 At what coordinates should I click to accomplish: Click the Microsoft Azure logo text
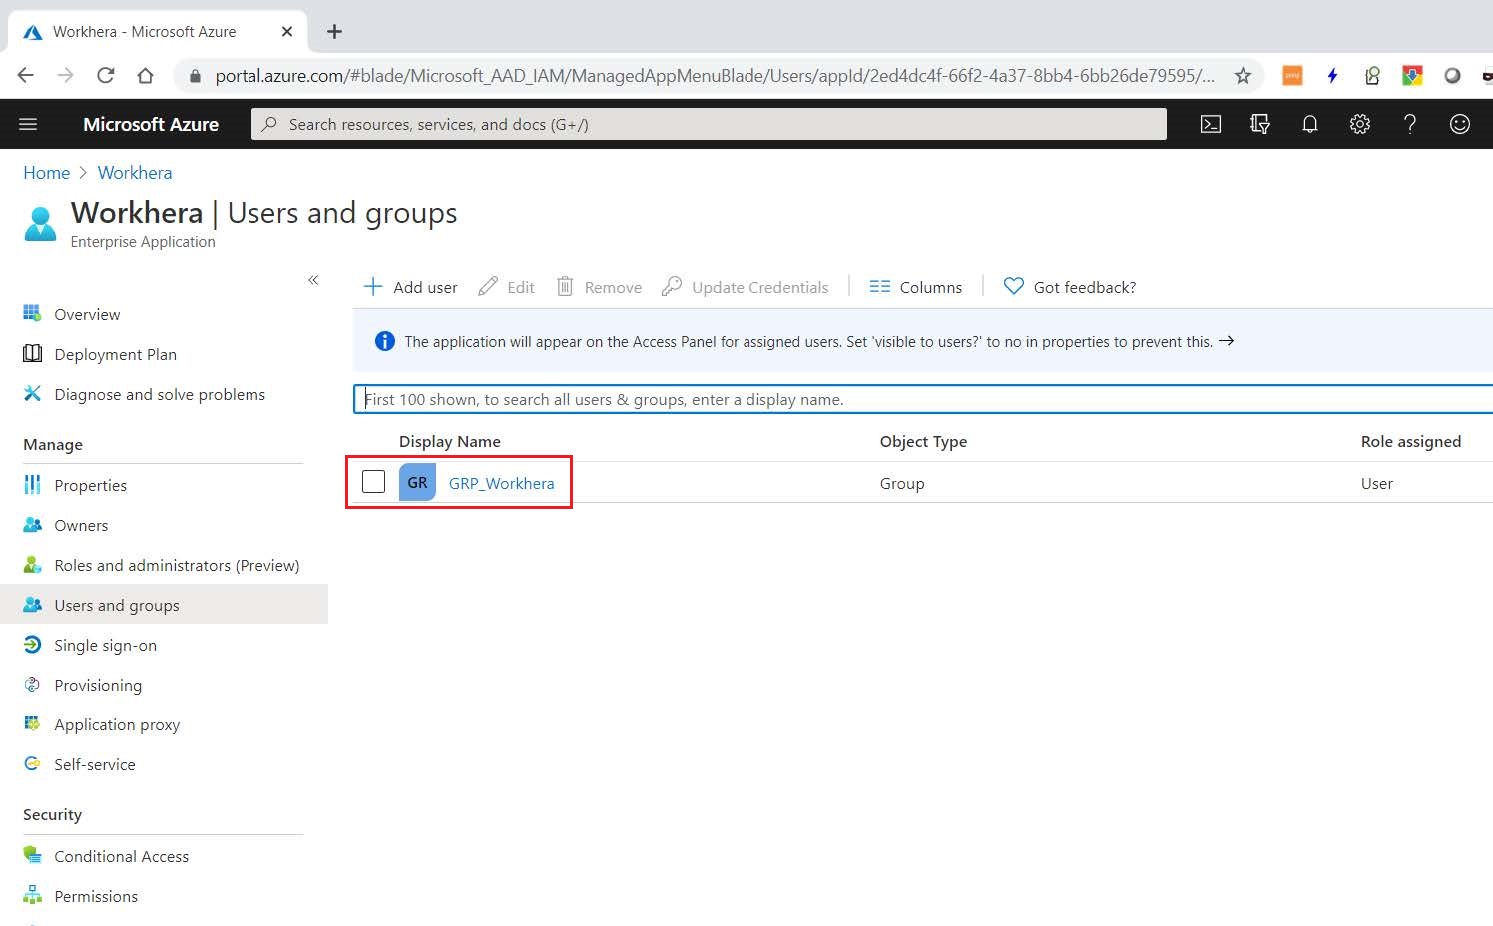click(x=151, y=124)
